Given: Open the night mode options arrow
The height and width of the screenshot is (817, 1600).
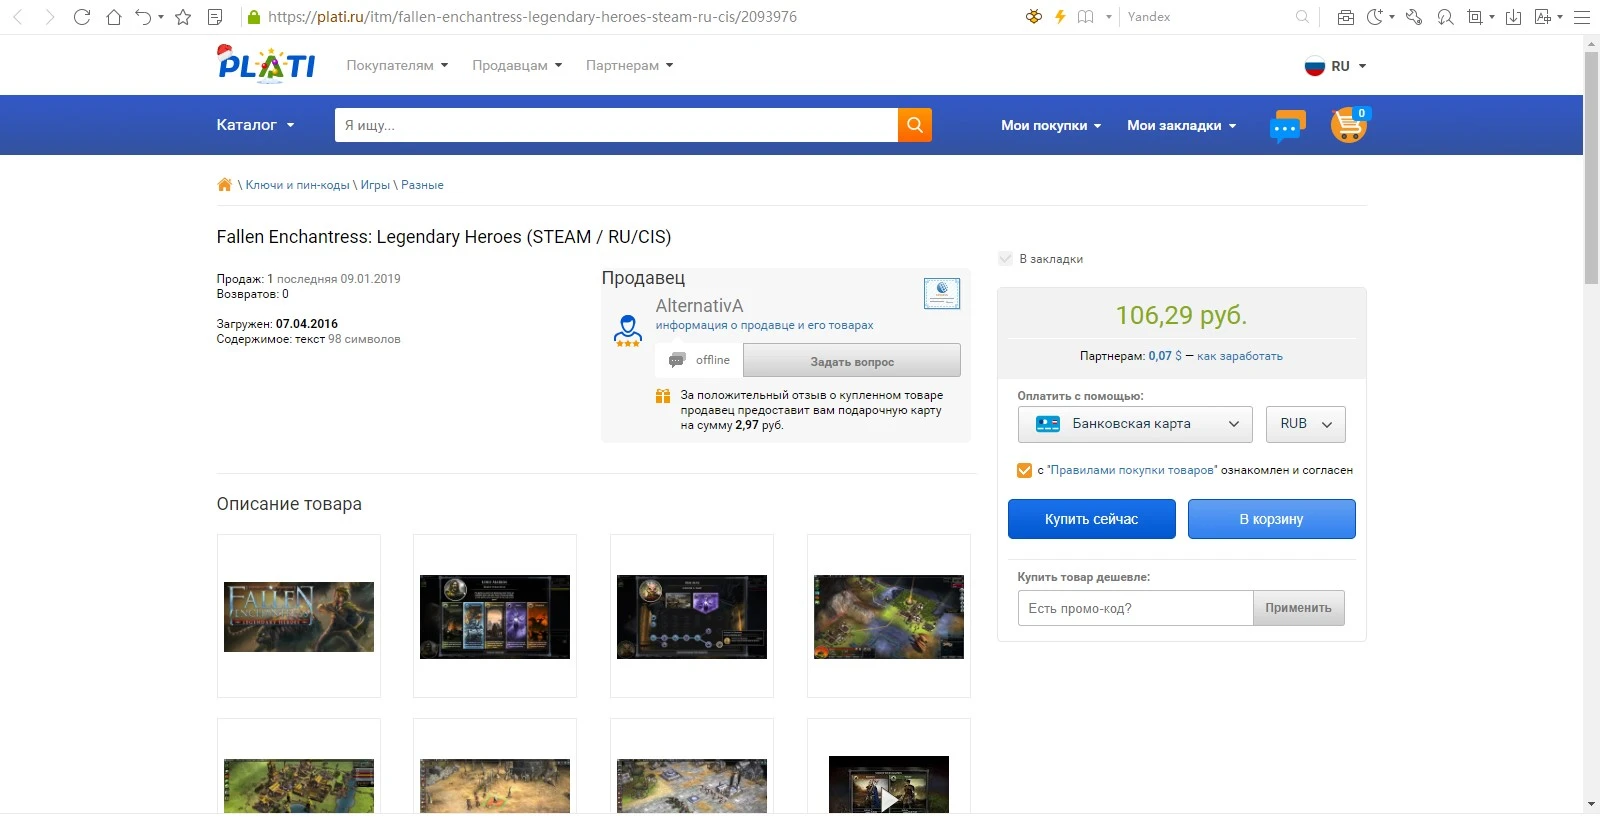Looking at the screenshot, I should [x=1392, y=17].
